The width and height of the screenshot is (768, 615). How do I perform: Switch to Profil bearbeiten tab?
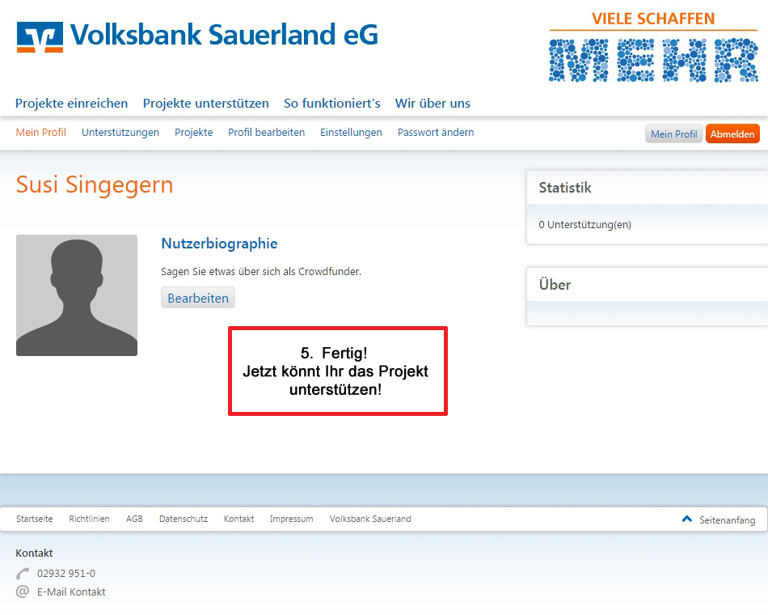point(266,133)
